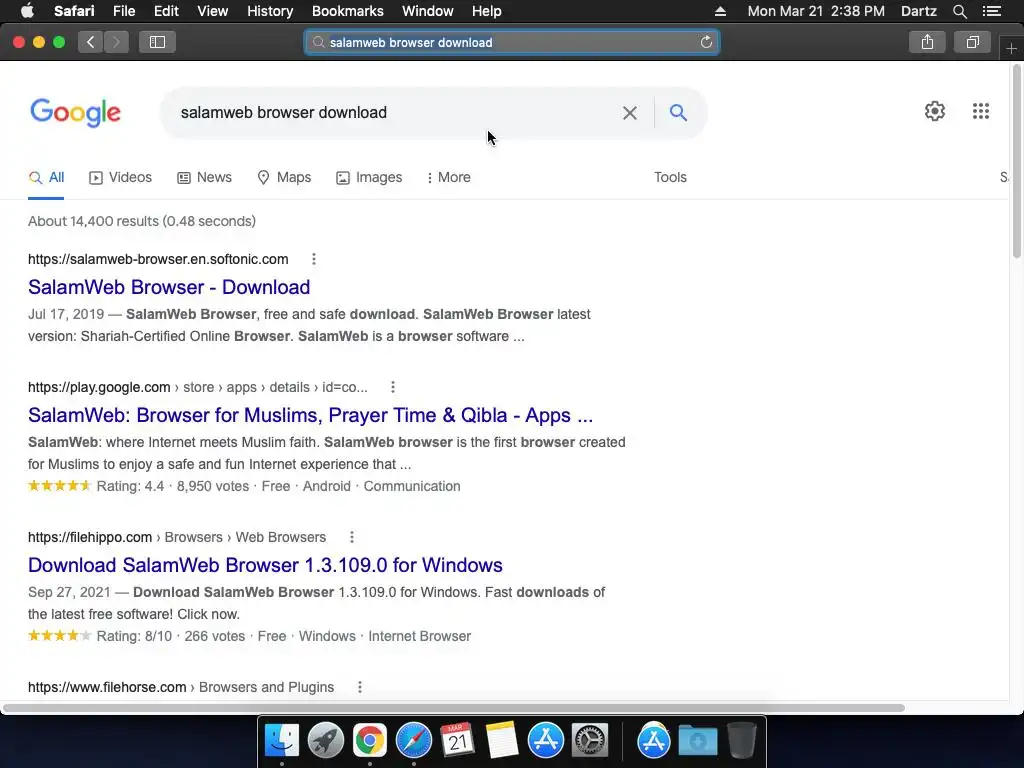Click Safari's forward arrow button
The image size is (1024, 768).
click(x=116, y=42)
